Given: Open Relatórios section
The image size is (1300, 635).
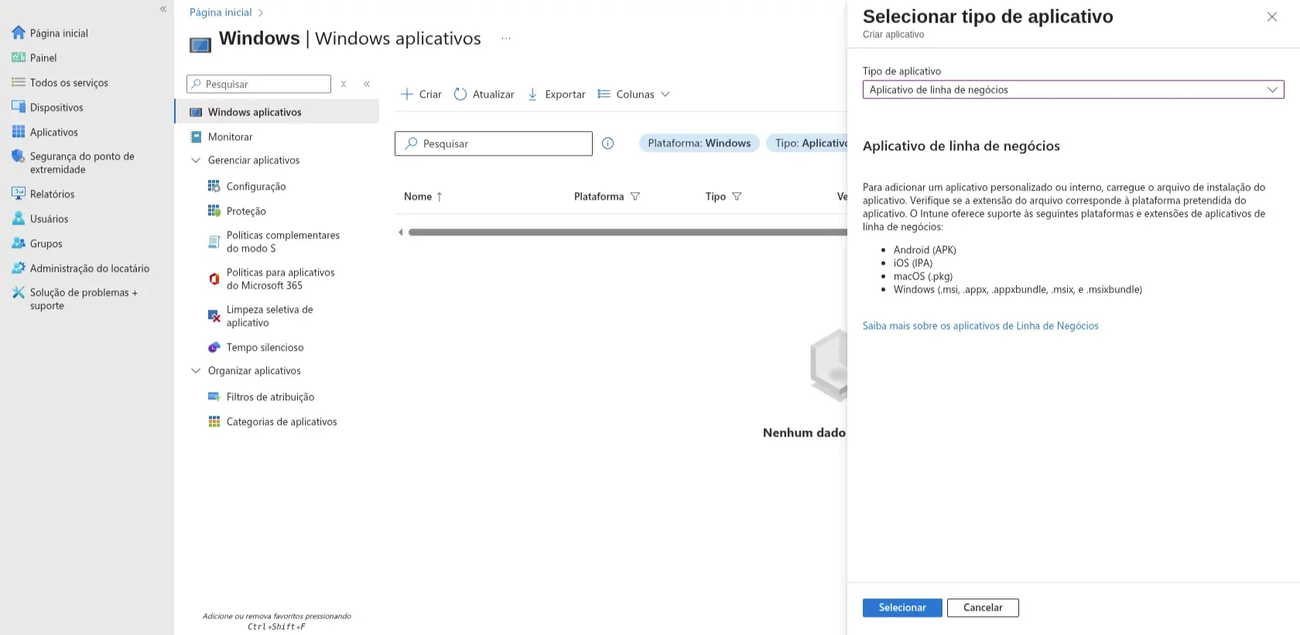Looking at the screenshot, I should coord(43,194).
